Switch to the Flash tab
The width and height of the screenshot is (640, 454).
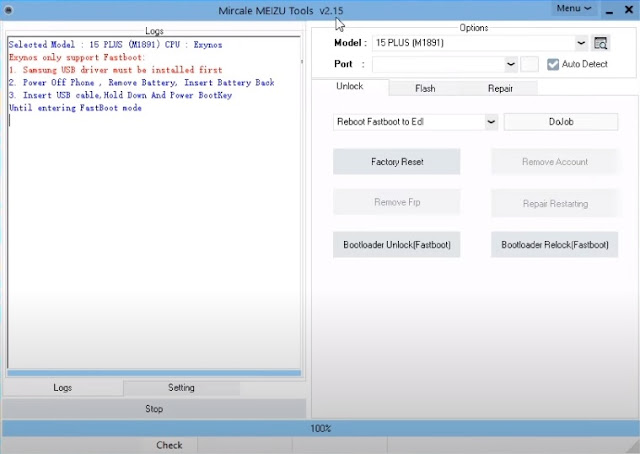pos(425,88)
